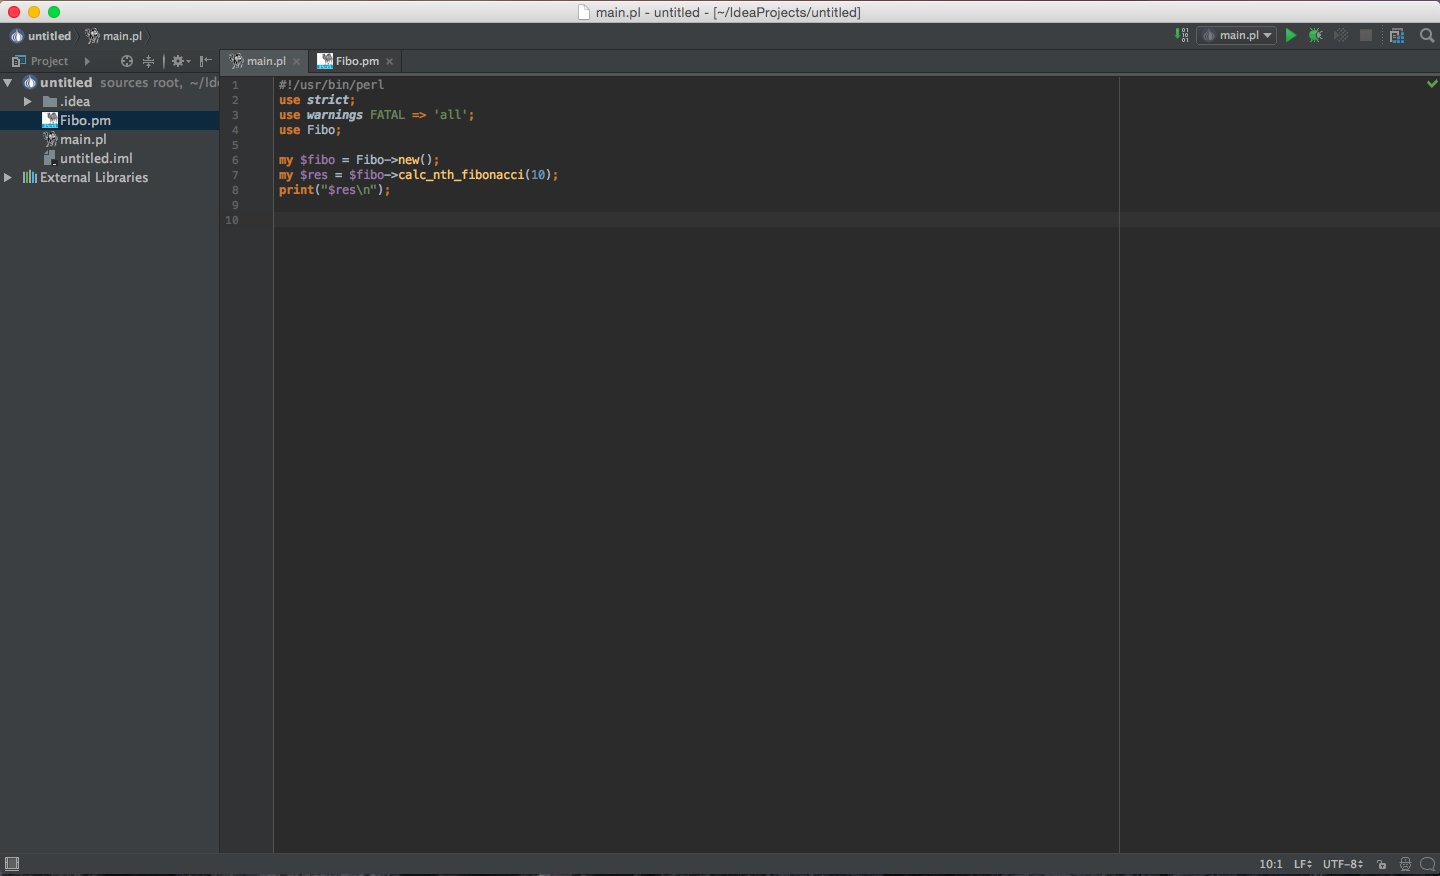
Task: Toggle tool window buttons in bottom-left corner
Action: [x=12, y=864]
